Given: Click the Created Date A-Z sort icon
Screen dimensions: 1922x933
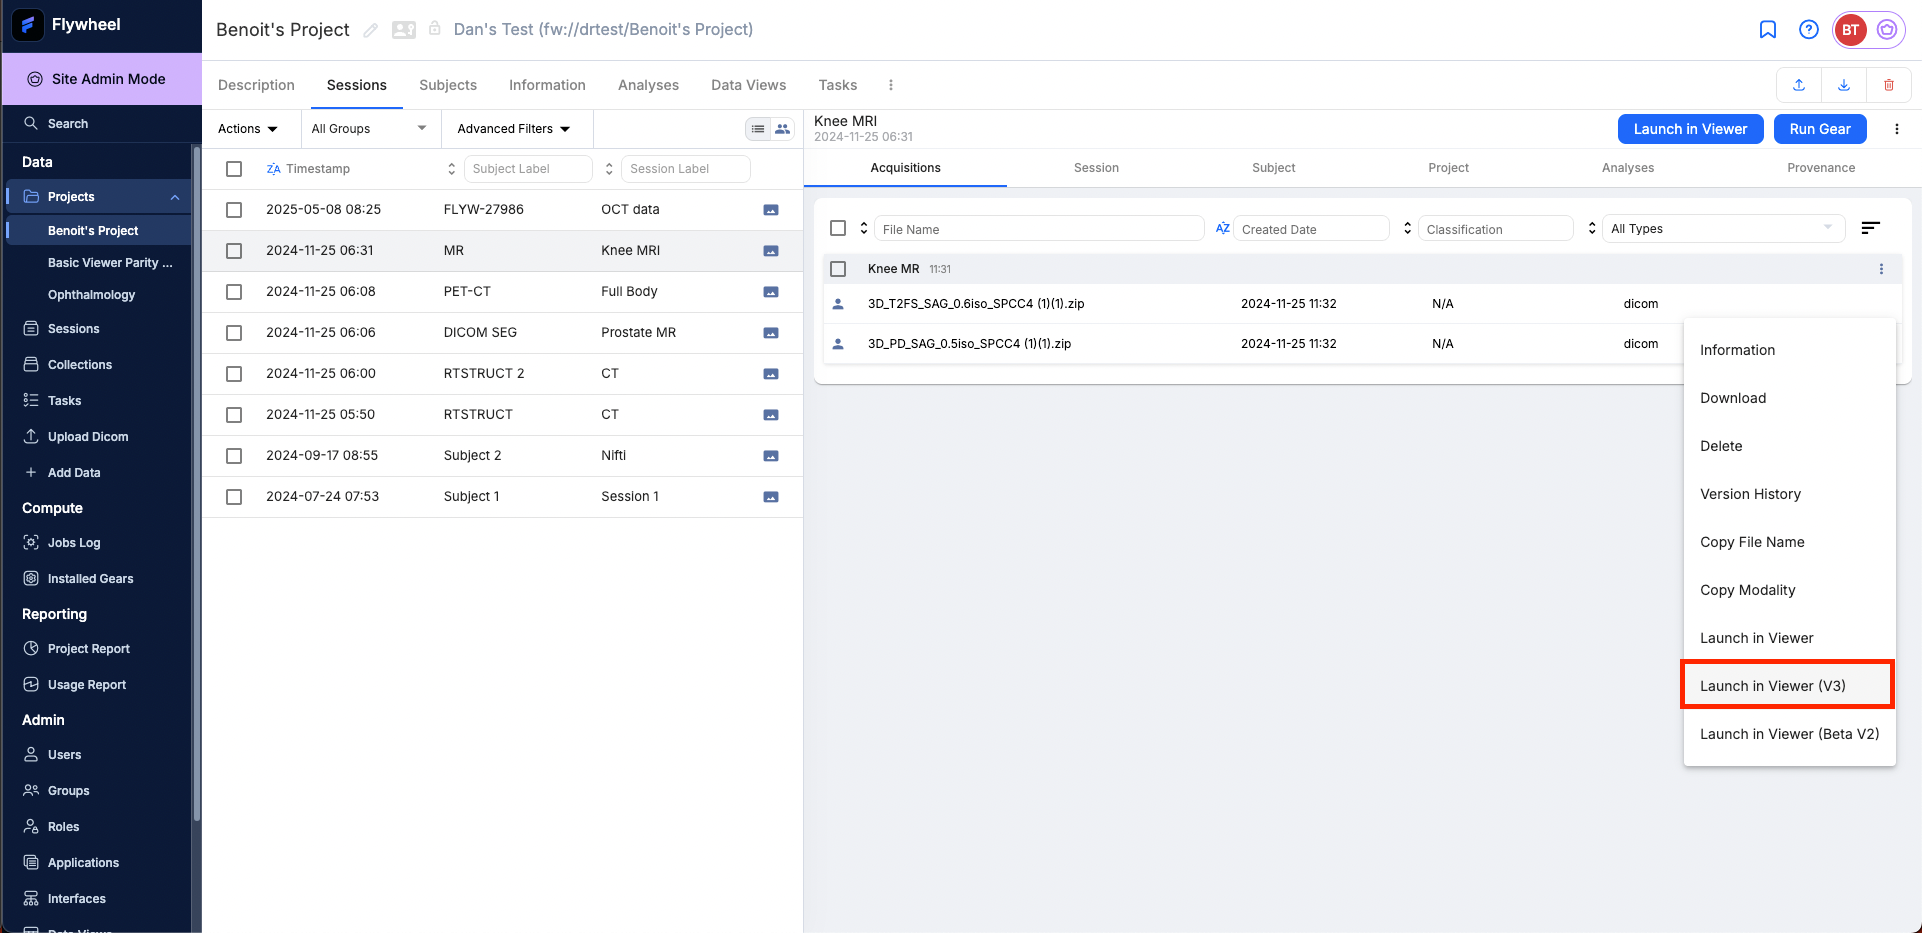Looking at the screenshot, I should [x=1222, y=229].
